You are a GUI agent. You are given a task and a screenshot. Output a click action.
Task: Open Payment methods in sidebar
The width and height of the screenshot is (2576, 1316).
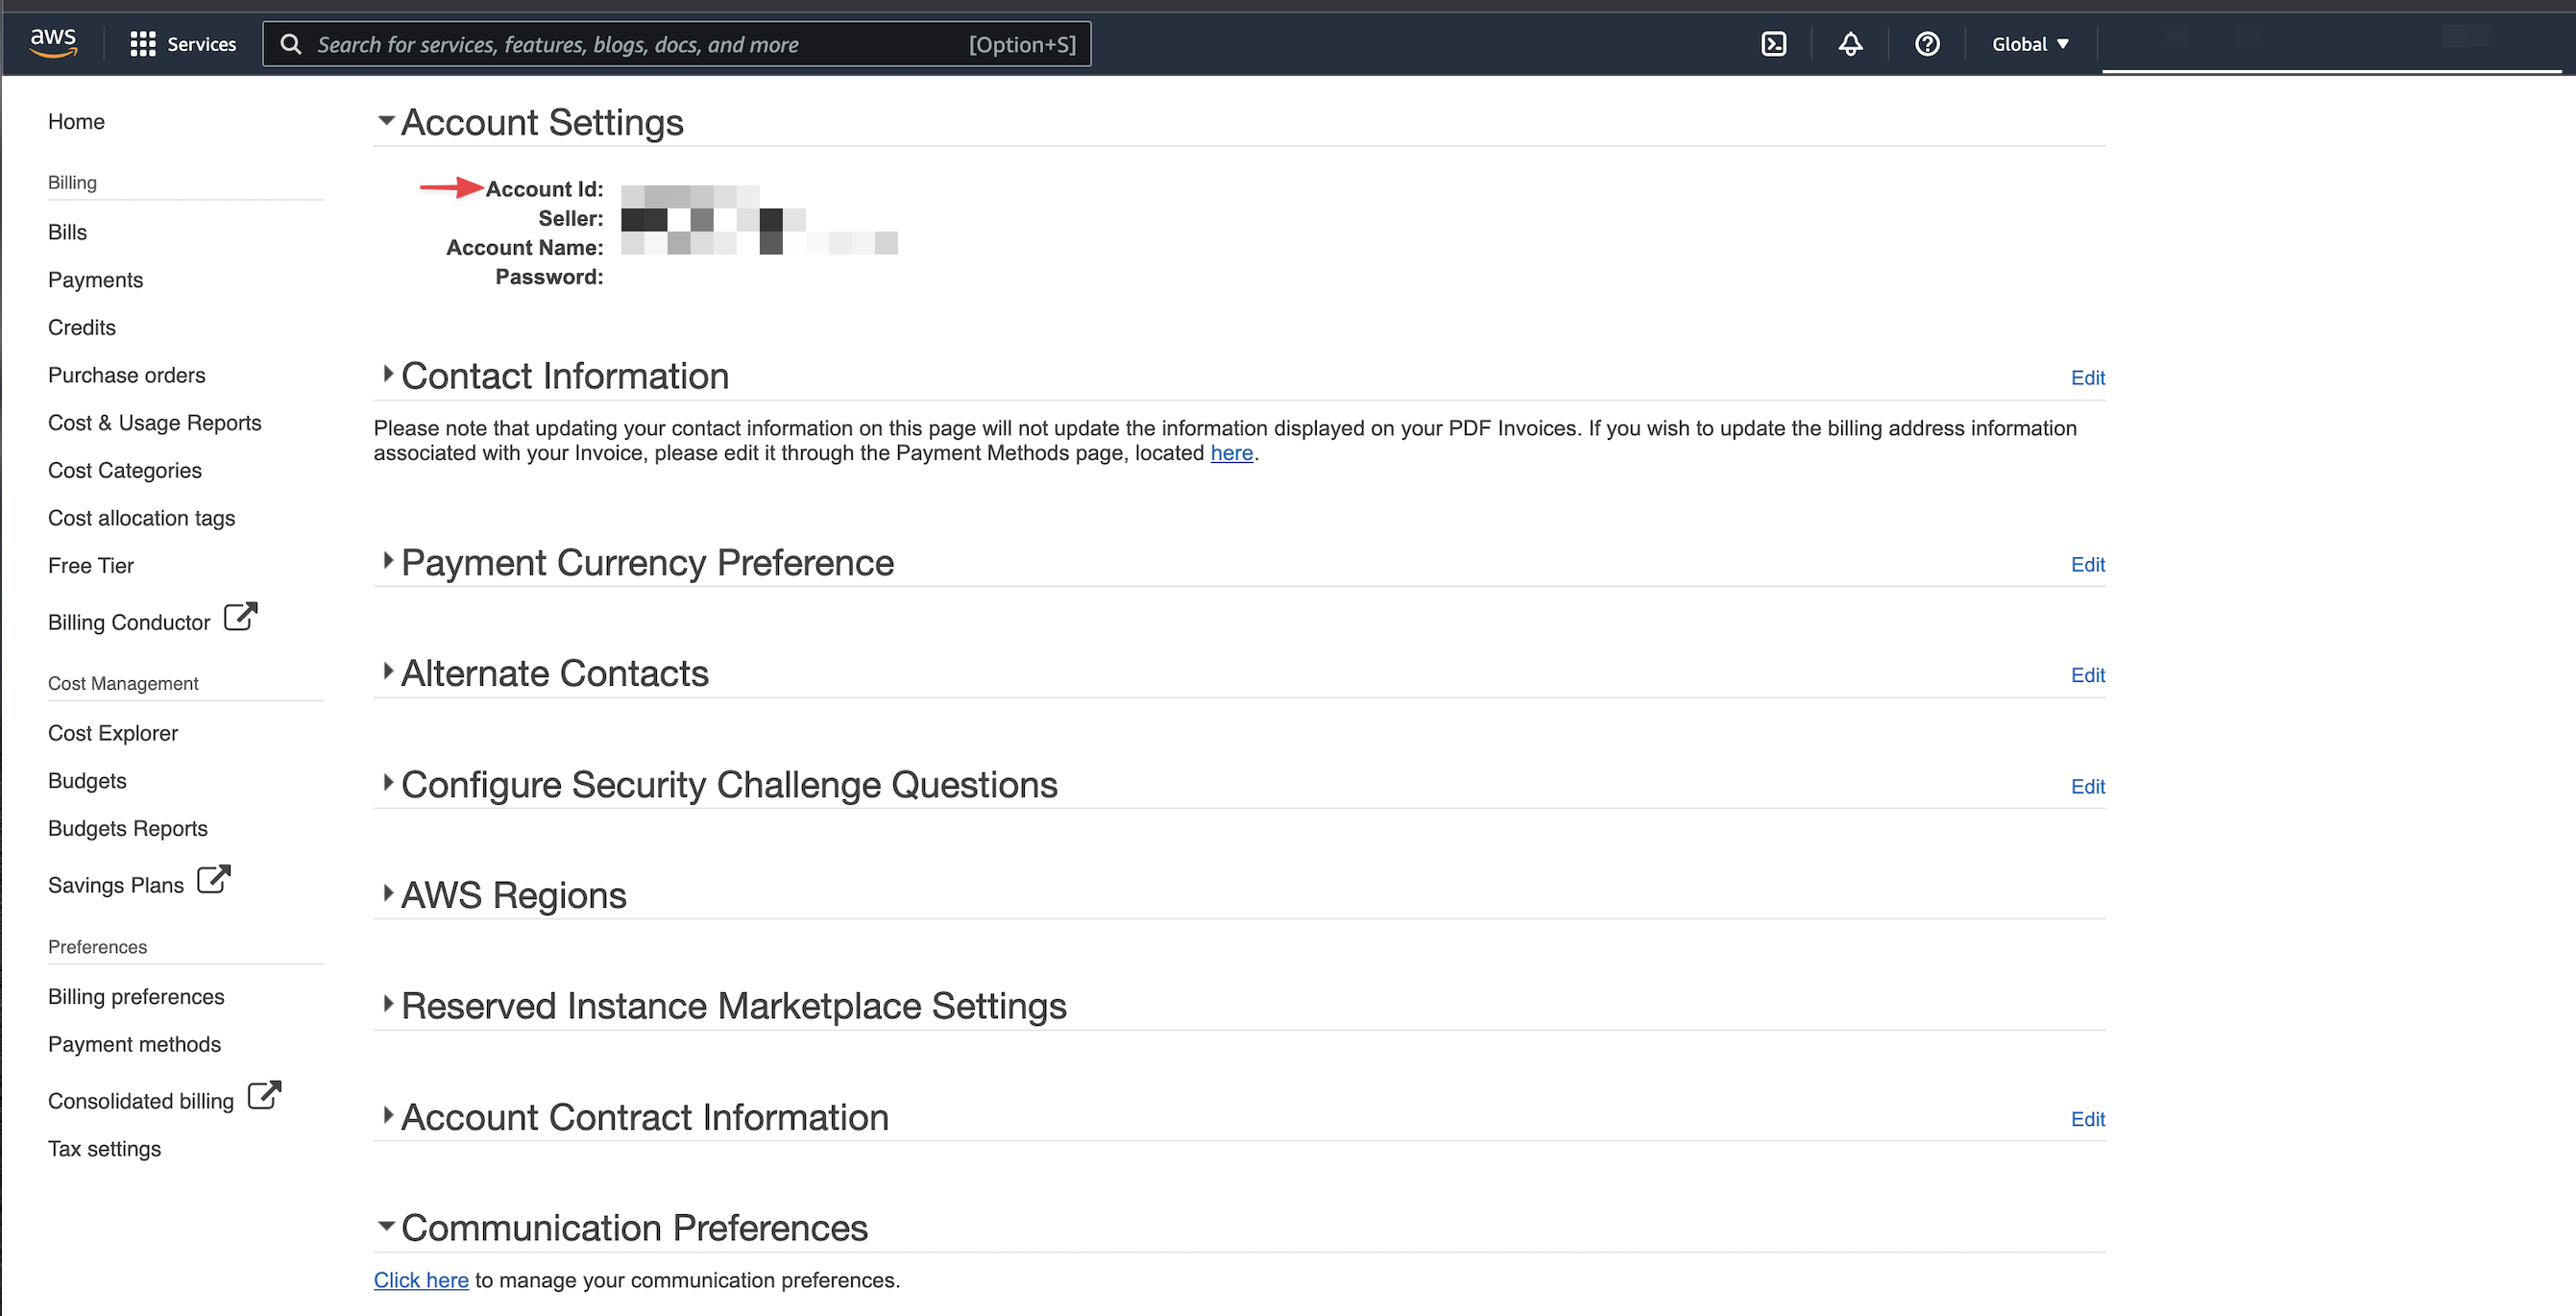[x=134, y=1044]
